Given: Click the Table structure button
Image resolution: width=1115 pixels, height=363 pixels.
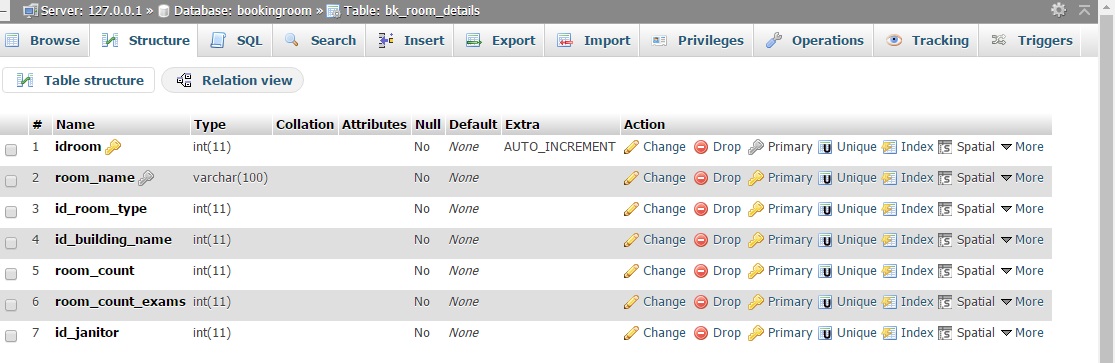Looking at the screenshot, I should (x=79, y=80).
